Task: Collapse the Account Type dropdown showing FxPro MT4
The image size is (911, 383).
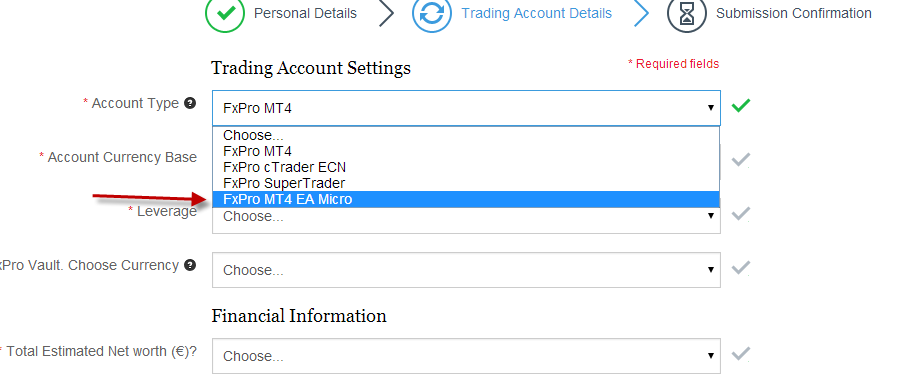Action: (466, 108)
